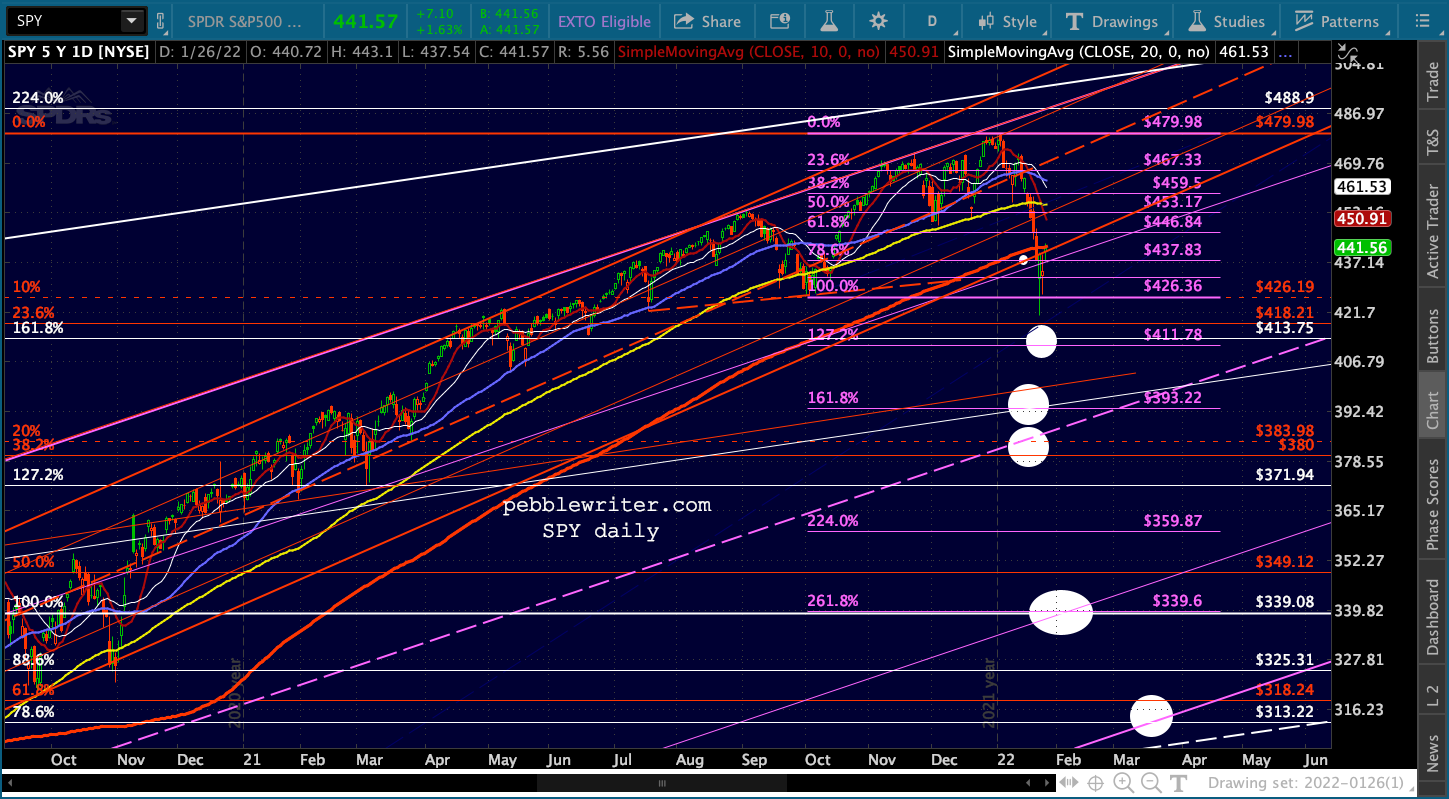Open the chart settings gear

tap(878, 21)
